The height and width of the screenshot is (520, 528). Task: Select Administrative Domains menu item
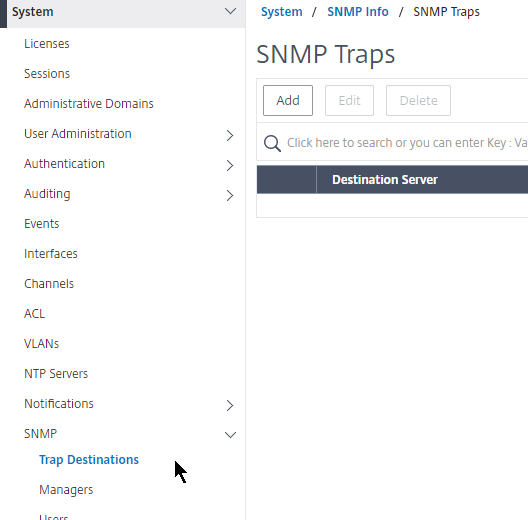click(89, 104)
